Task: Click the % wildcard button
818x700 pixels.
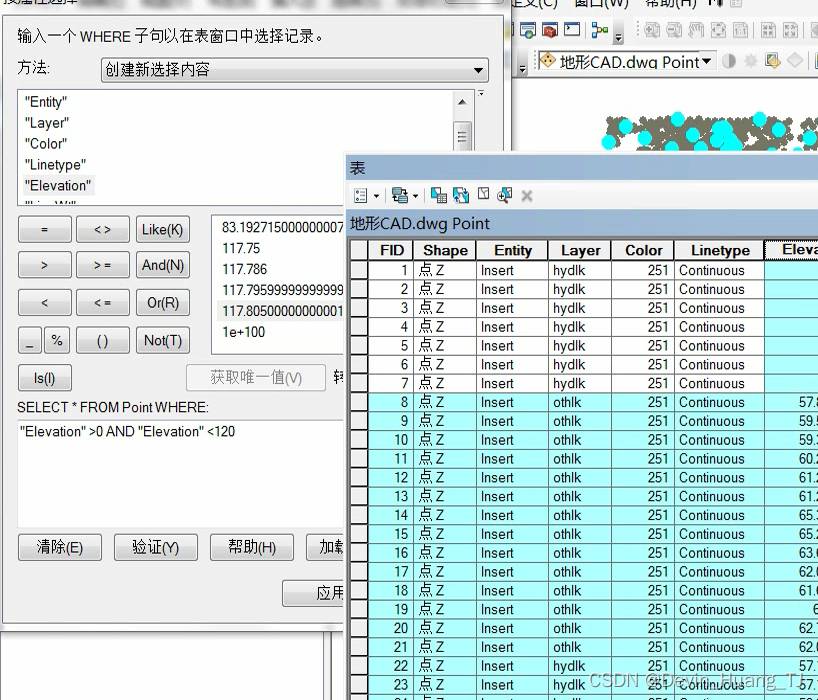Action: [x=57, y=341]
